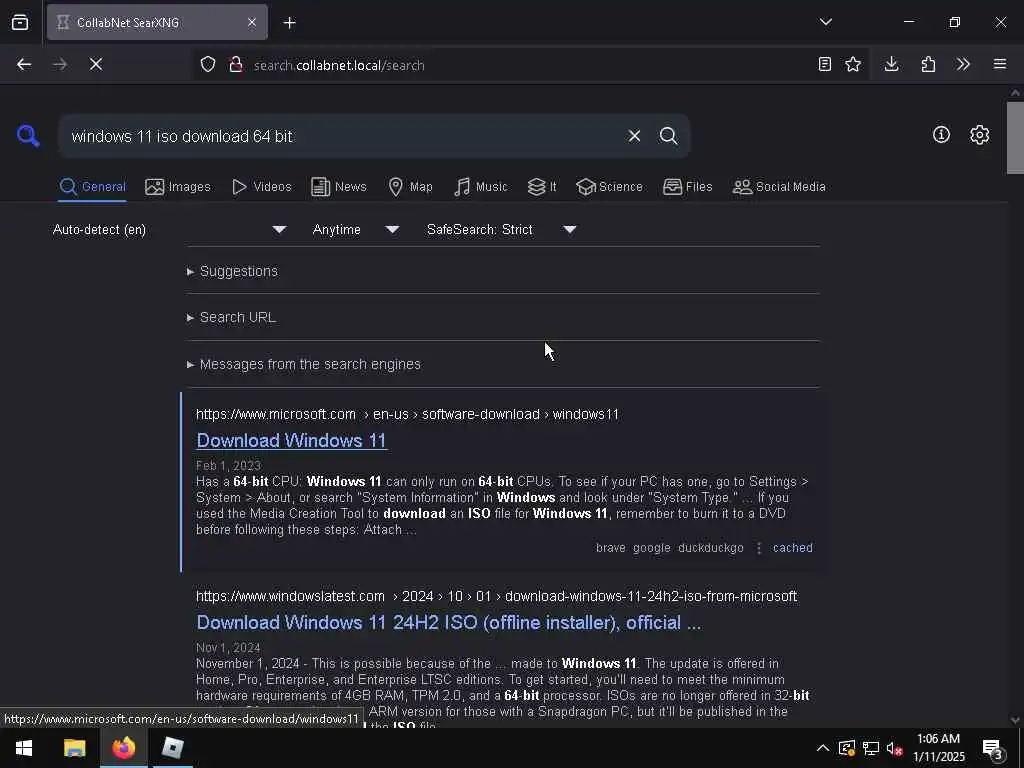The height and width of the screenshot is (768, 1024).
Task: Click the muted volume tray icon
Action: 894,748
